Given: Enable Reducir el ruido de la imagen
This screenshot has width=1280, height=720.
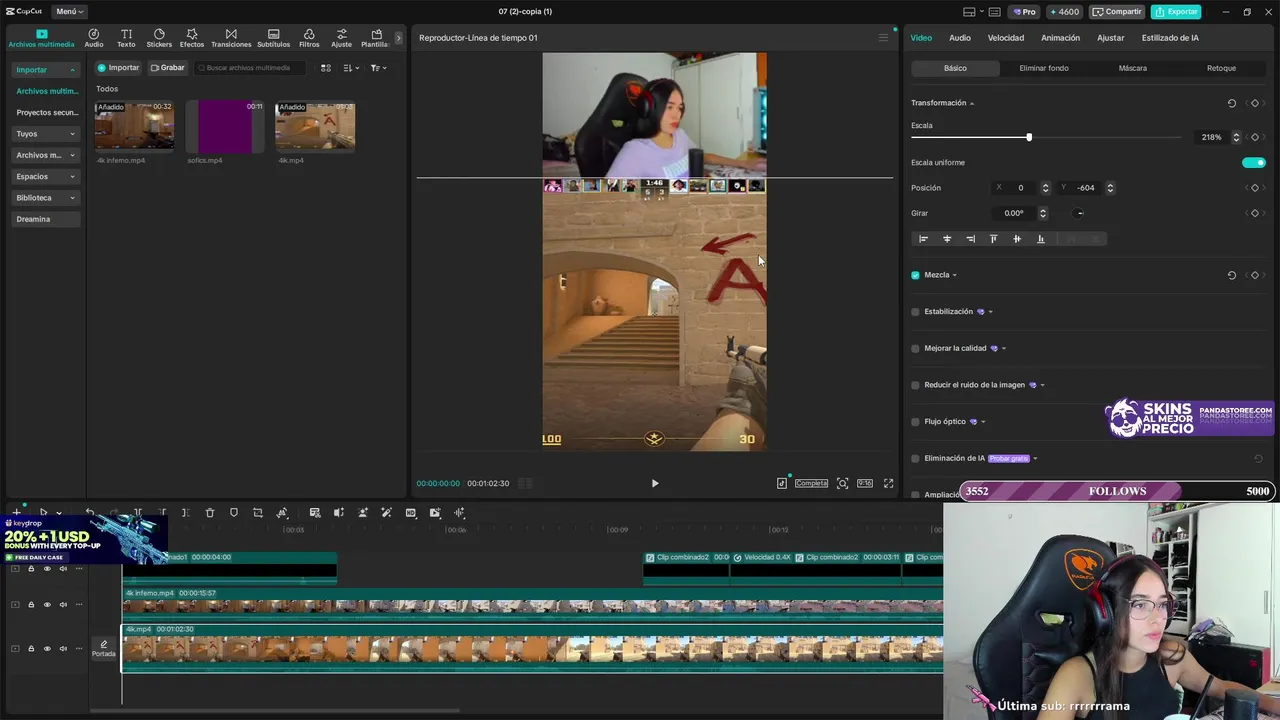Looking at the screenshot, I should 915,385.
